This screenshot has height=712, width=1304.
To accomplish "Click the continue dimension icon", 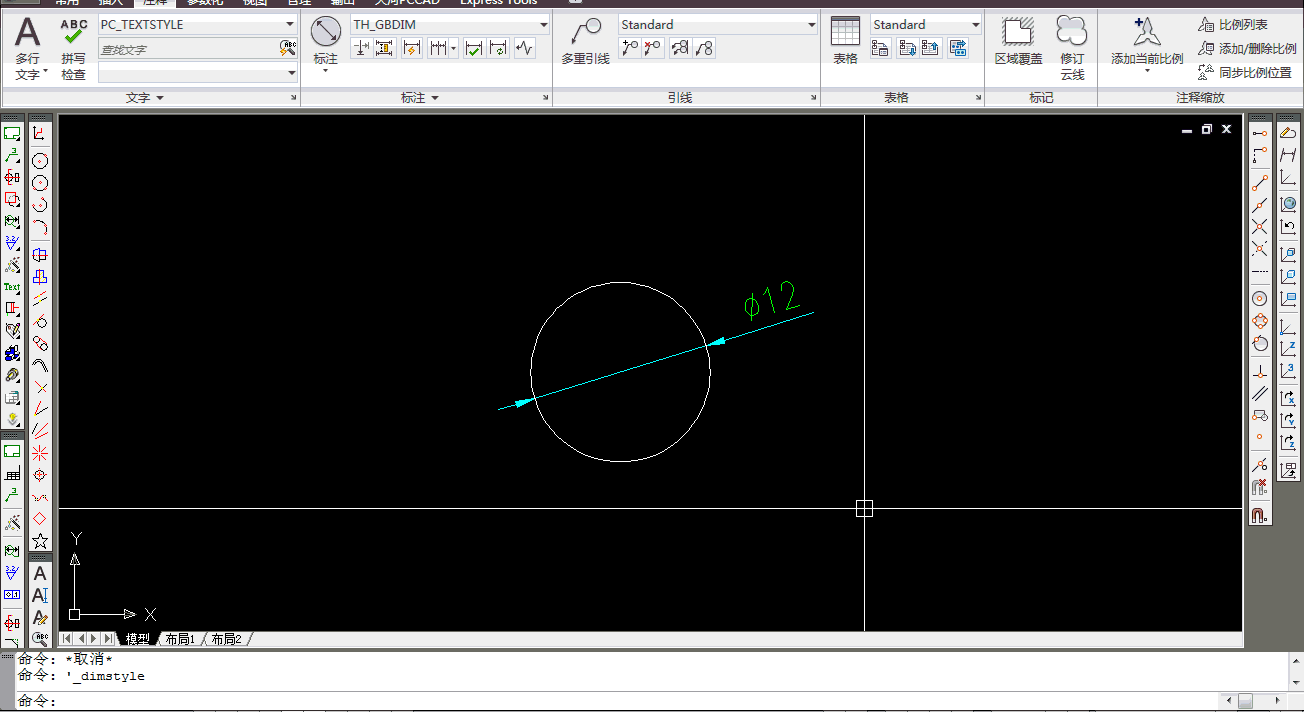I will (x=438, y=48).
